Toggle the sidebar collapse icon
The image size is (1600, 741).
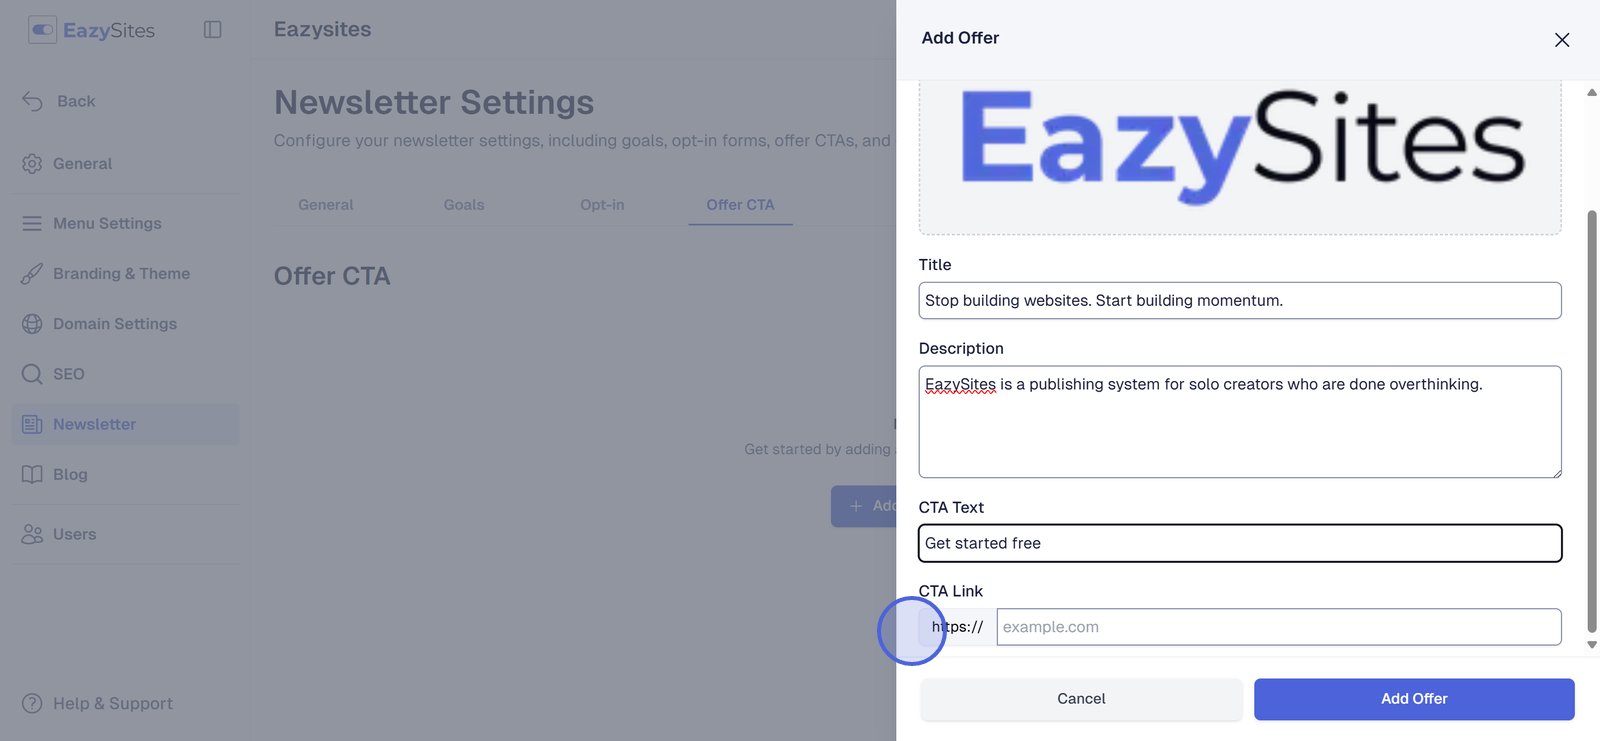(x=212, y=30)
